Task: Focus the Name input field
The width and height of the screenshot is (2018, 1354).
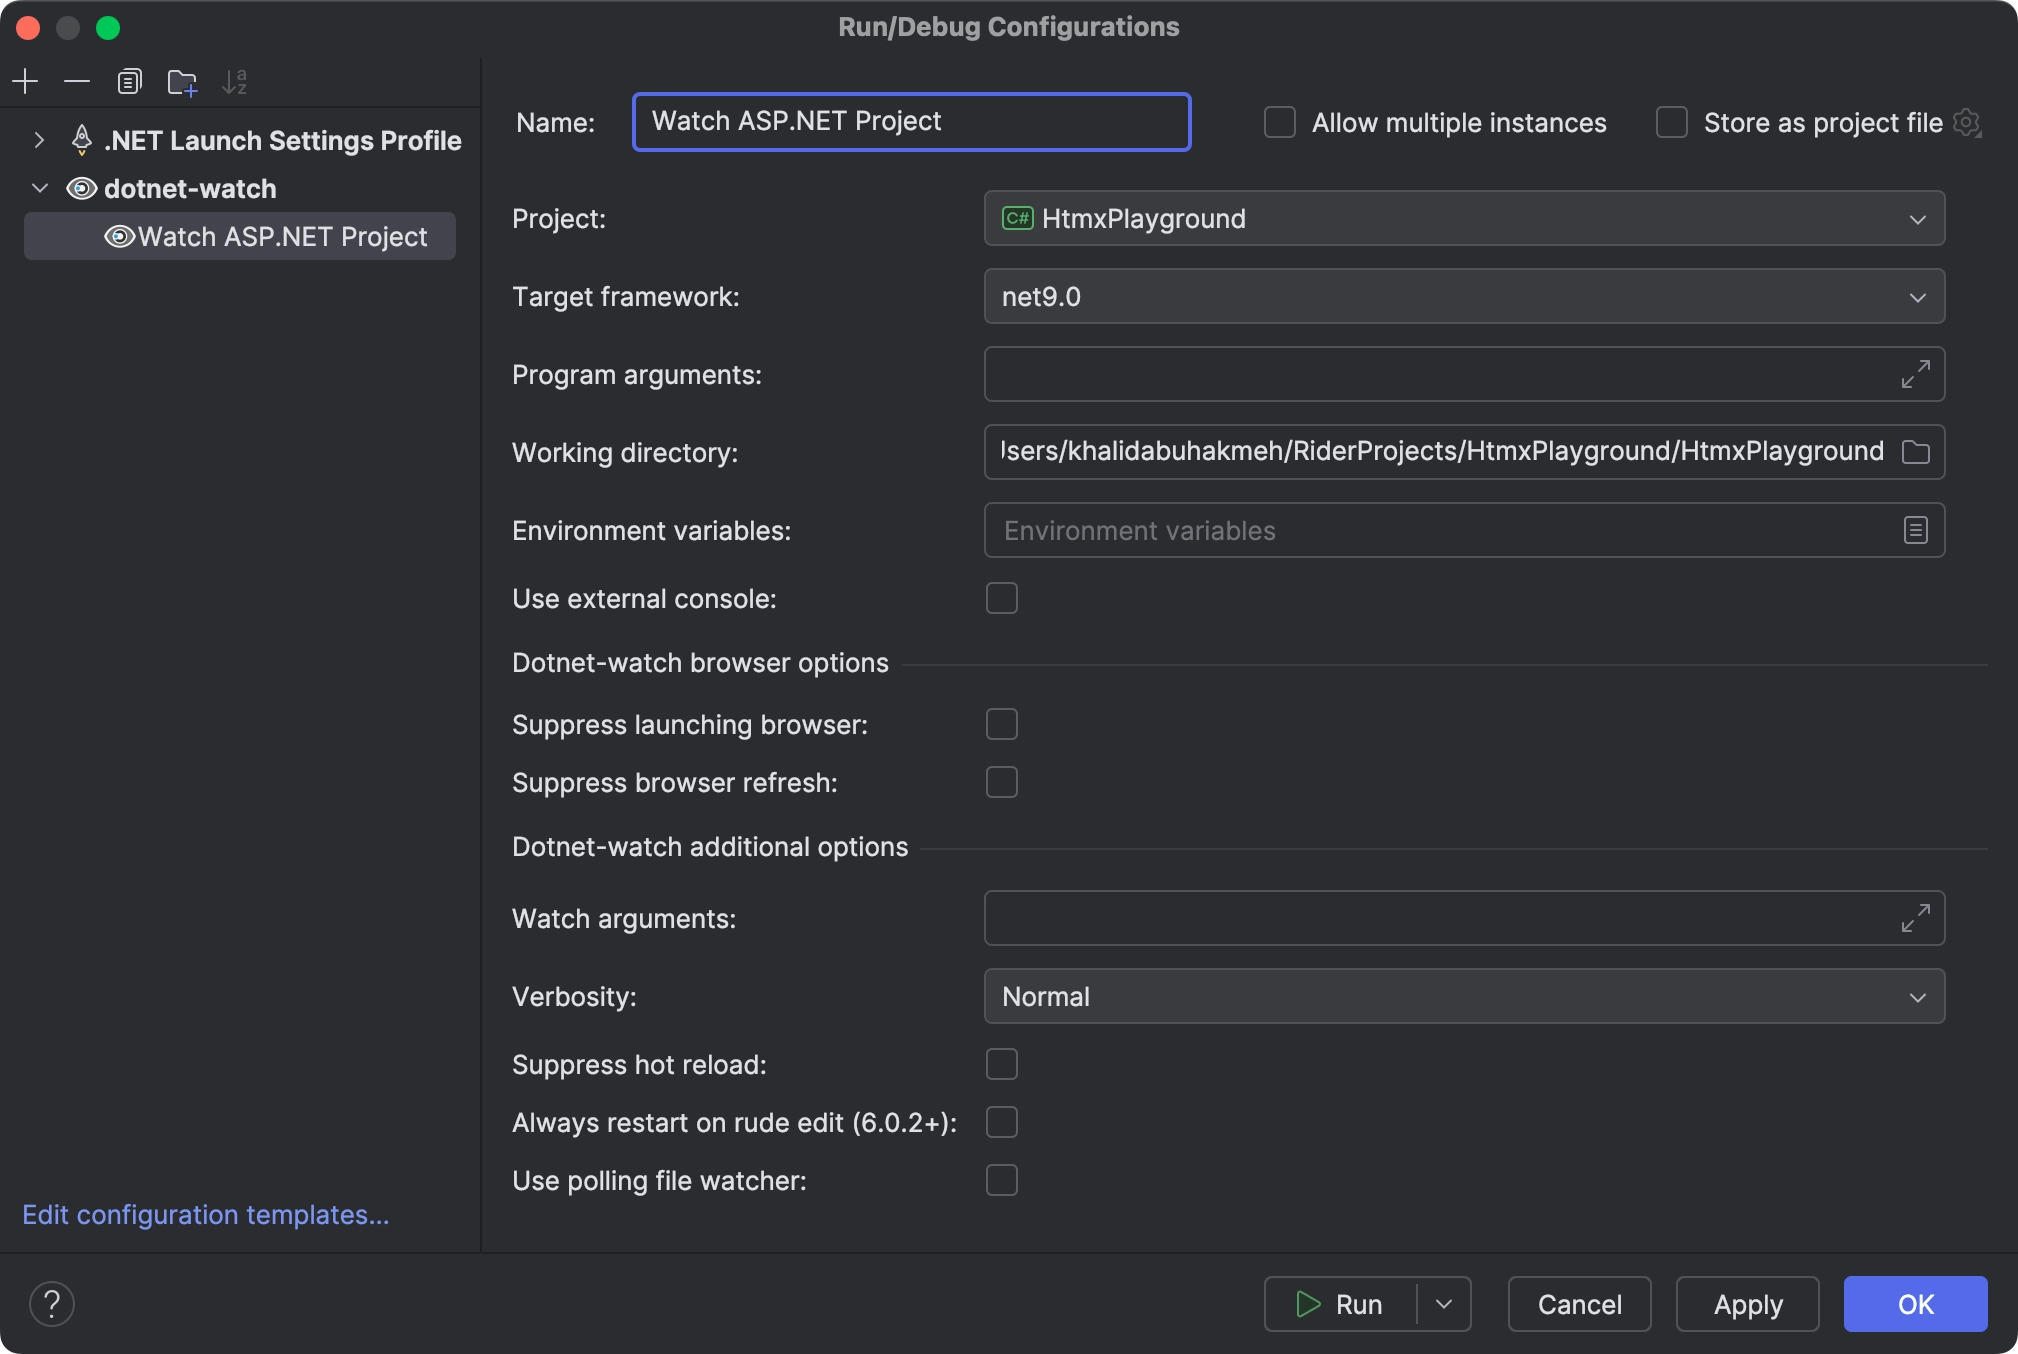Action: 911,122
